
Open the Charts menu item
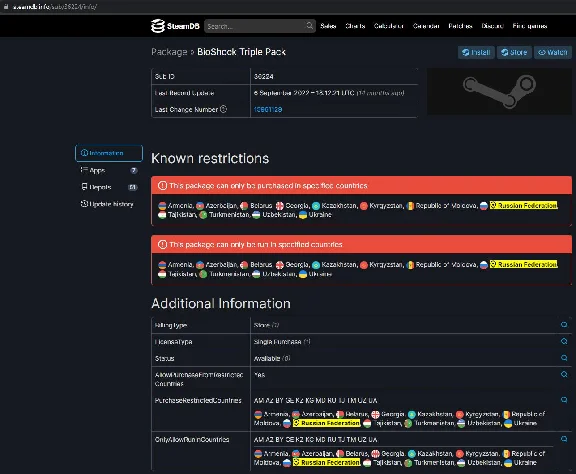pyautogui.click(x=355, y=26)
